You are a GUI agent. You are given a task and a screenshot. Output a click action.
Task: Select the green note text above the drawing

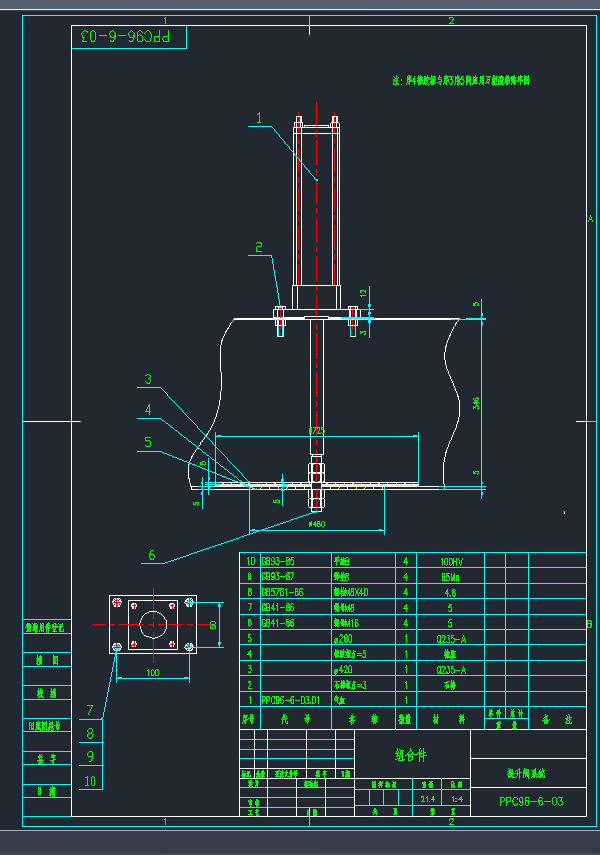pos(461,80)
